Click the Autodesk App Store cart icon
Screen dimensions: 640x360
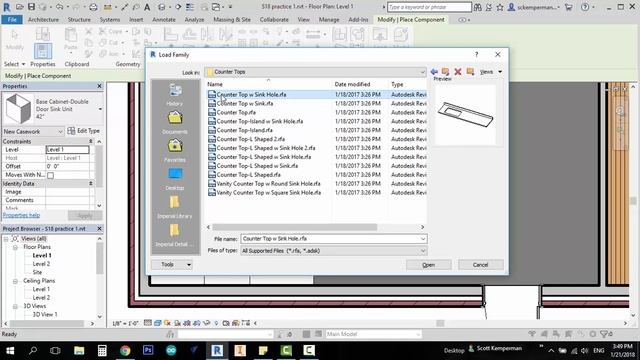(x=568, y=7)
